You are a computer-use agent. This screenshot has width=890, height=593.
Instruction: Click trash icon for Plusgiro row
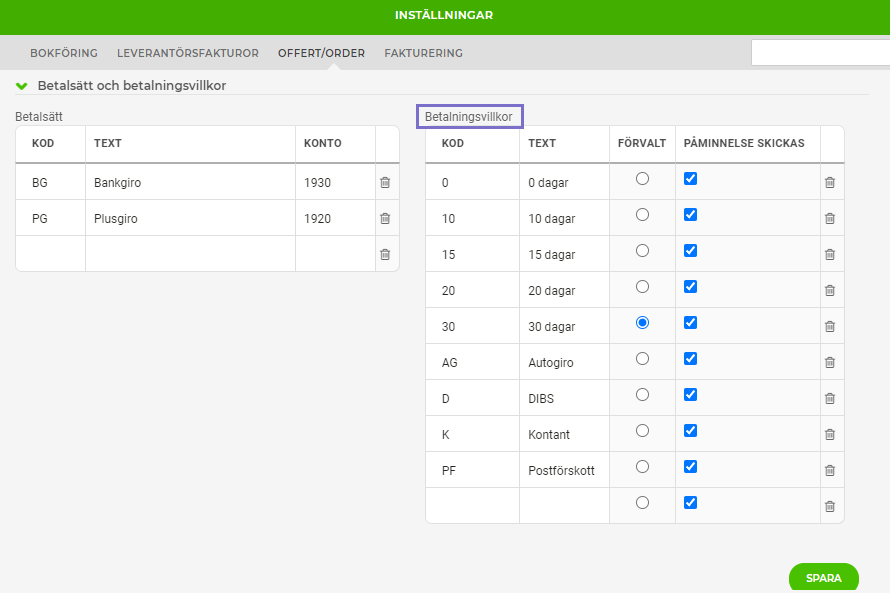tap(385, 219)
